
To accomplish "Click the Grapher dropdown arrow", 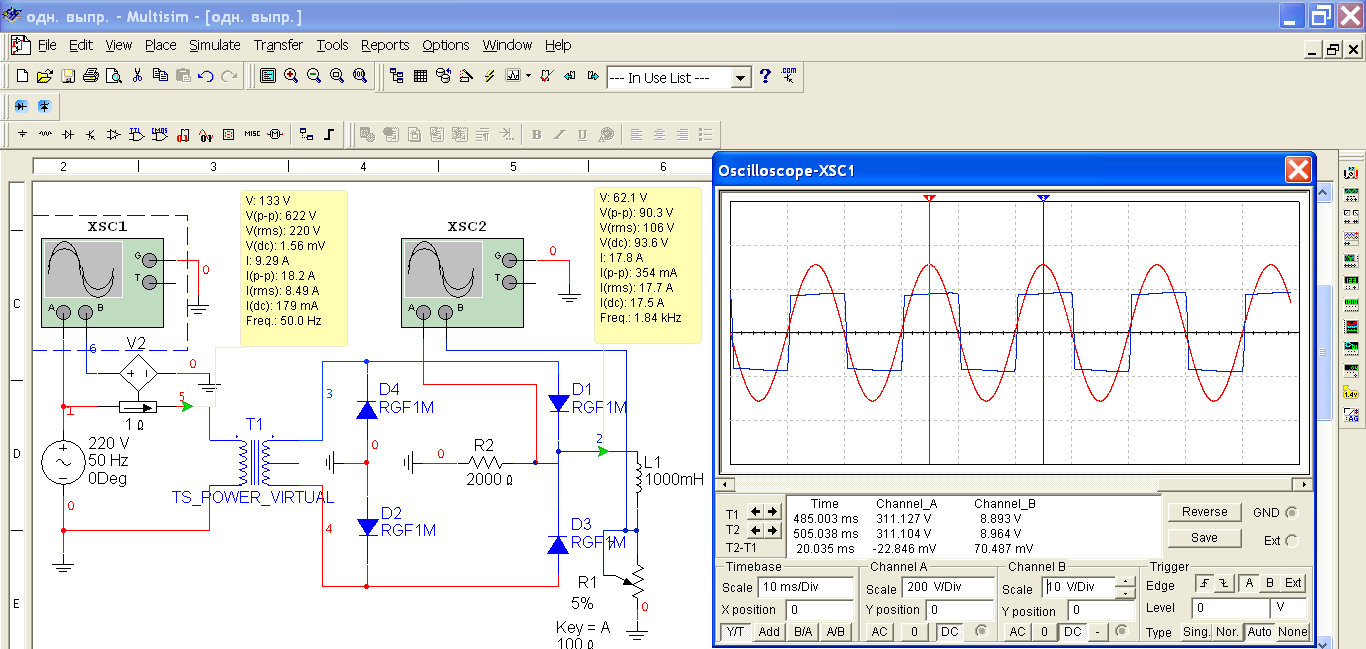I will click(528, 76).
